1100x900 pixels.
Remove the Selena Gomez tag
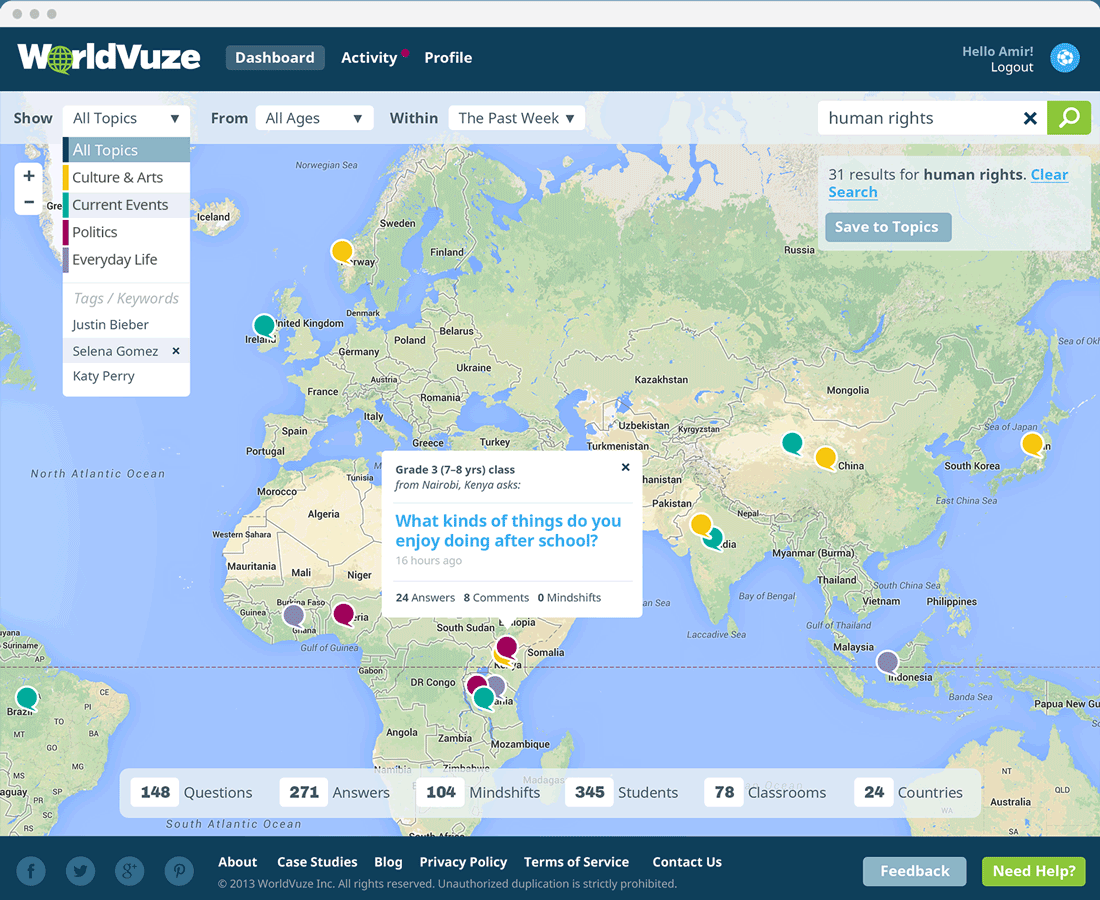[x=176, y=351]
